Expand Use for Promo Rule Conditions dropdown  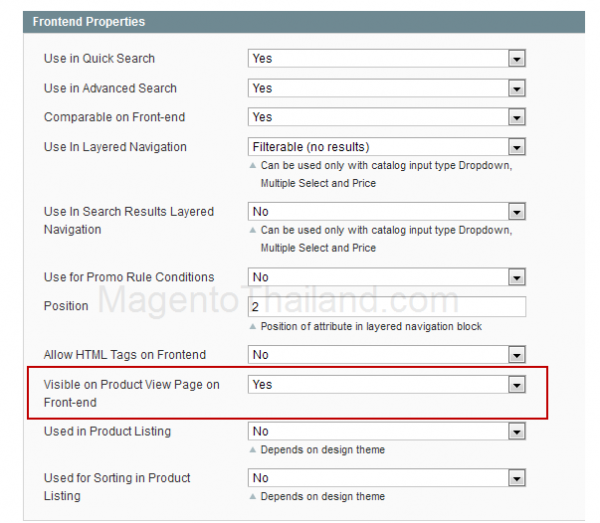(x=386, y=277)
